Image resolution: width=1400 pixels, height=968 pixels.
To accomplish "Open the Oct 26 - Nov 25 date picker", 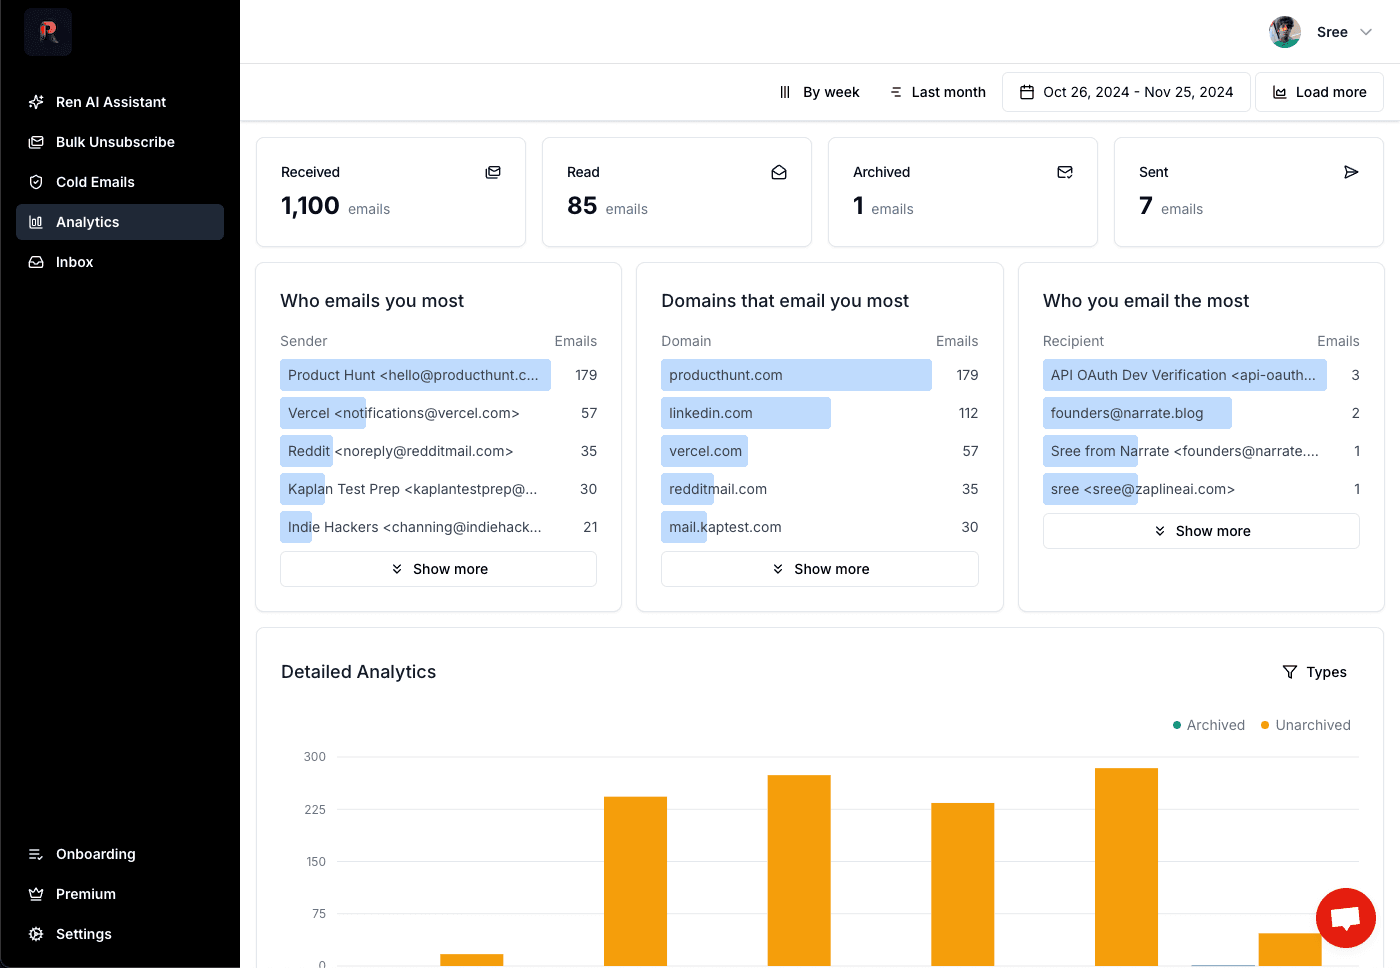I will pos(1126,92).
